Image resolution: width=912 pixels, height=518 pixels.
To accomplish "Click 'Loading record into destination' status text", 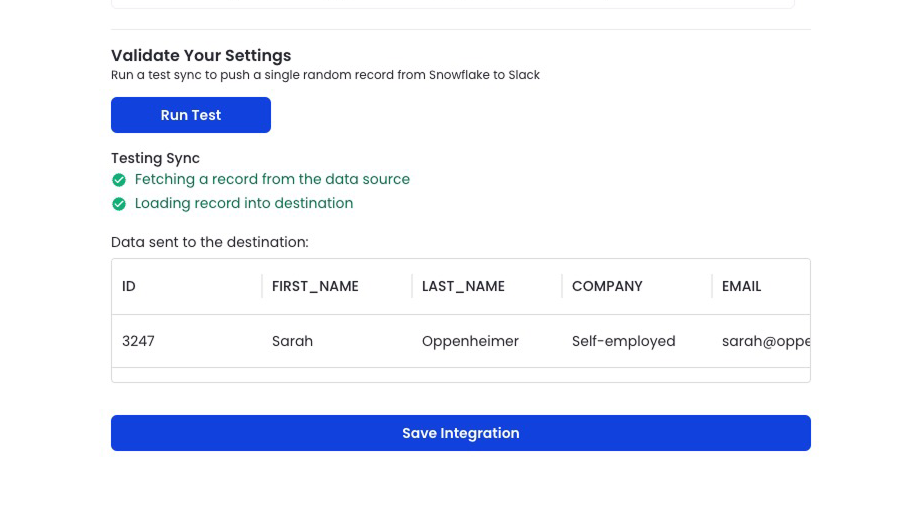I will point(244,203).
